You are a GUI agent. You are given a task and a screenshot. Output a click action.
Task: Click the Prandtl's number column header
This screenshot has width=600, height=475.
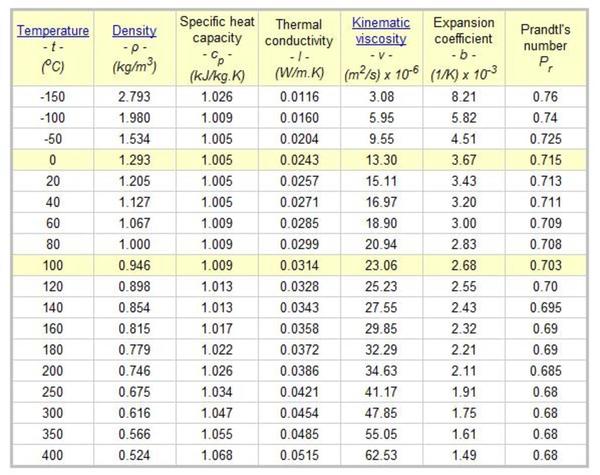(x=547, y=49)
